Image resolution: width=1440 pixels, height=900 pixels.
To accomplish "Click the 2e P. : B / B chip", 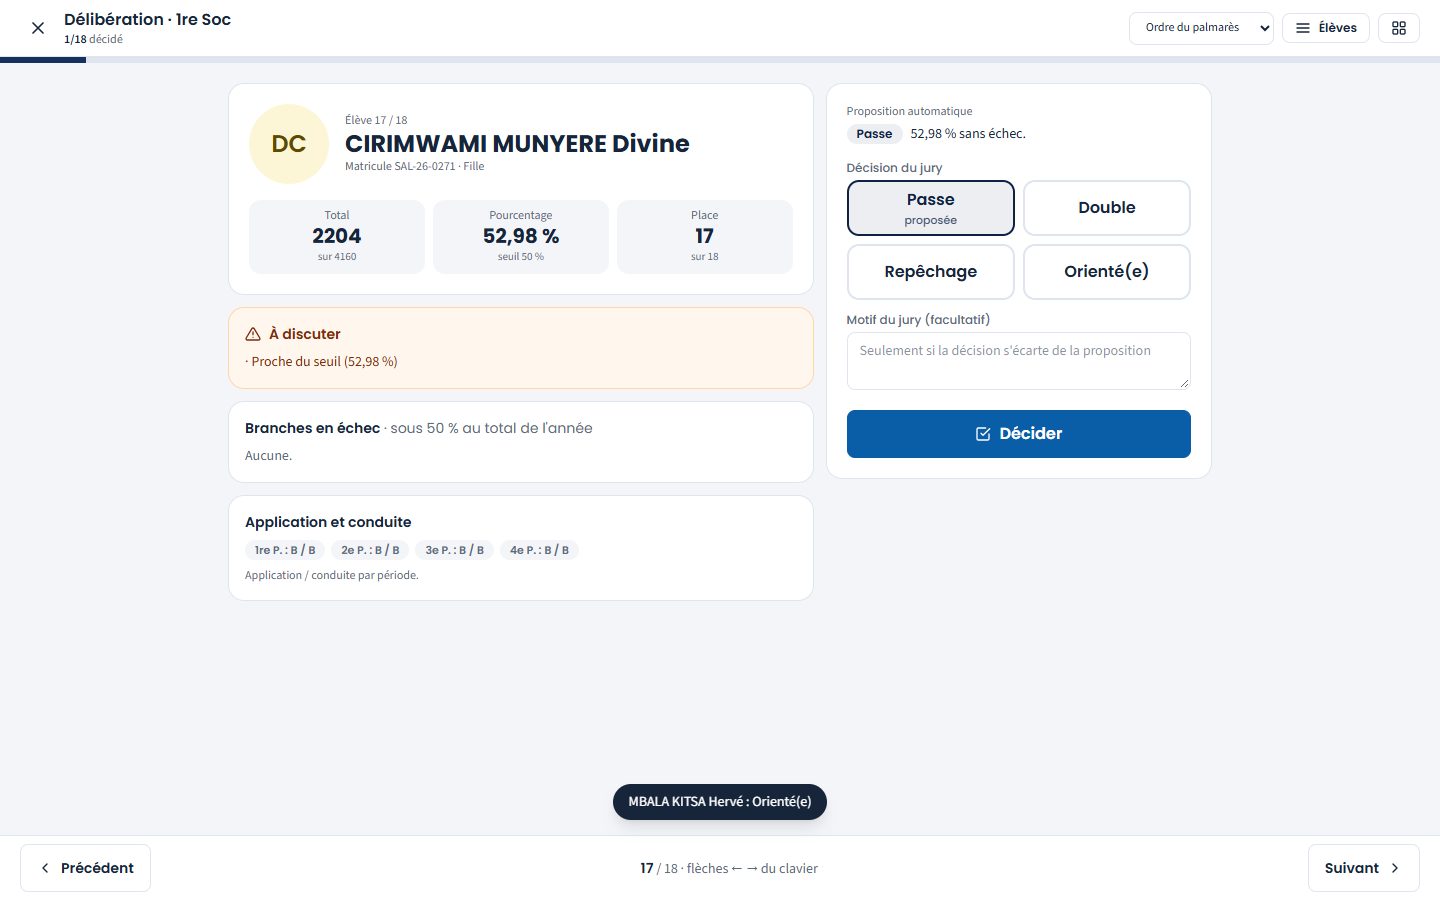I will point(370,550).
